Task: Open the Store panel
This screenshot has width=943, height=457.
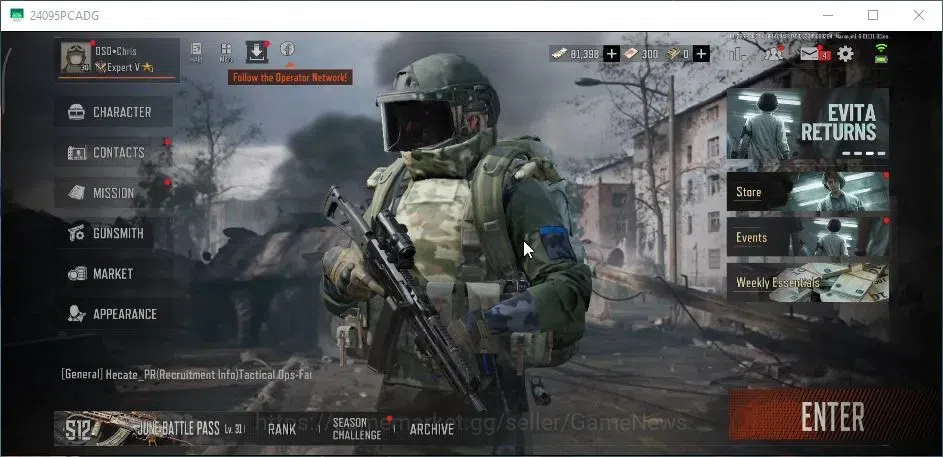Action: point(808,191)
